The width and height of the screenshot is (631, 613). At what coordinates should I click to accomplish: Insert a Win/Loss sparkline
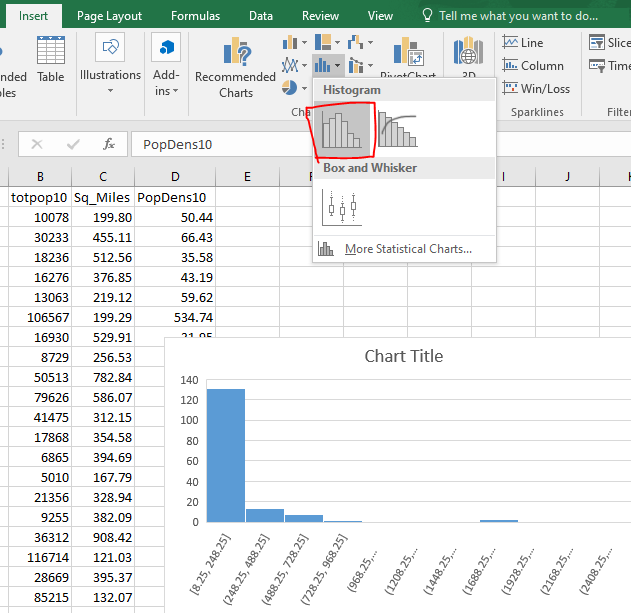click(535, 88)
